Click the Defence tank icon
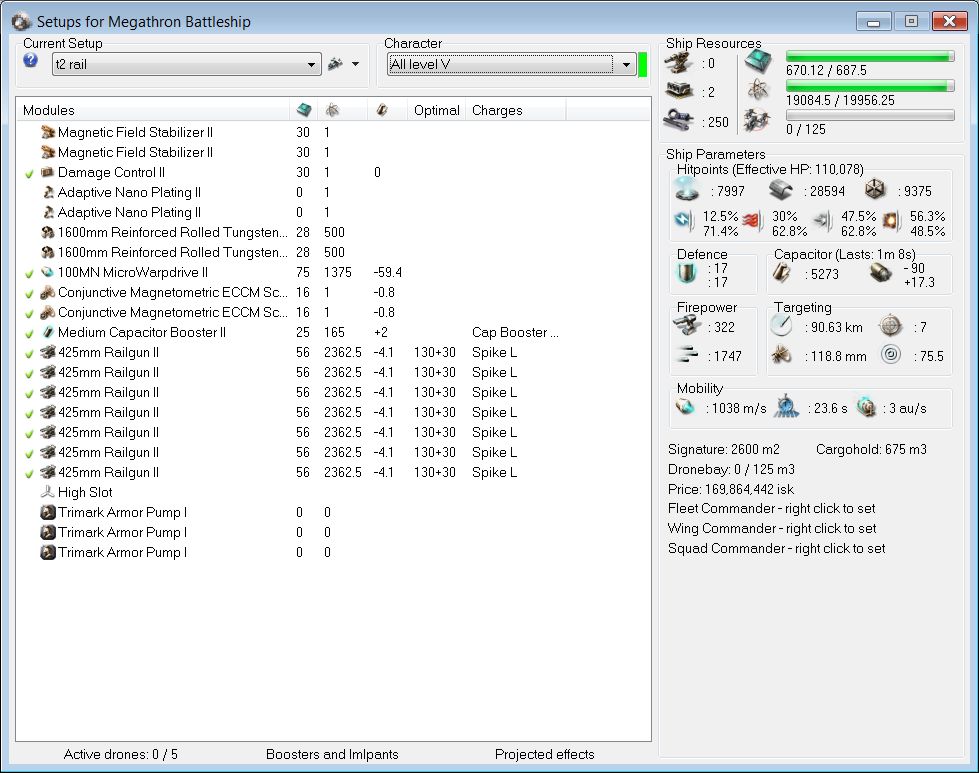 click(687, 273)
